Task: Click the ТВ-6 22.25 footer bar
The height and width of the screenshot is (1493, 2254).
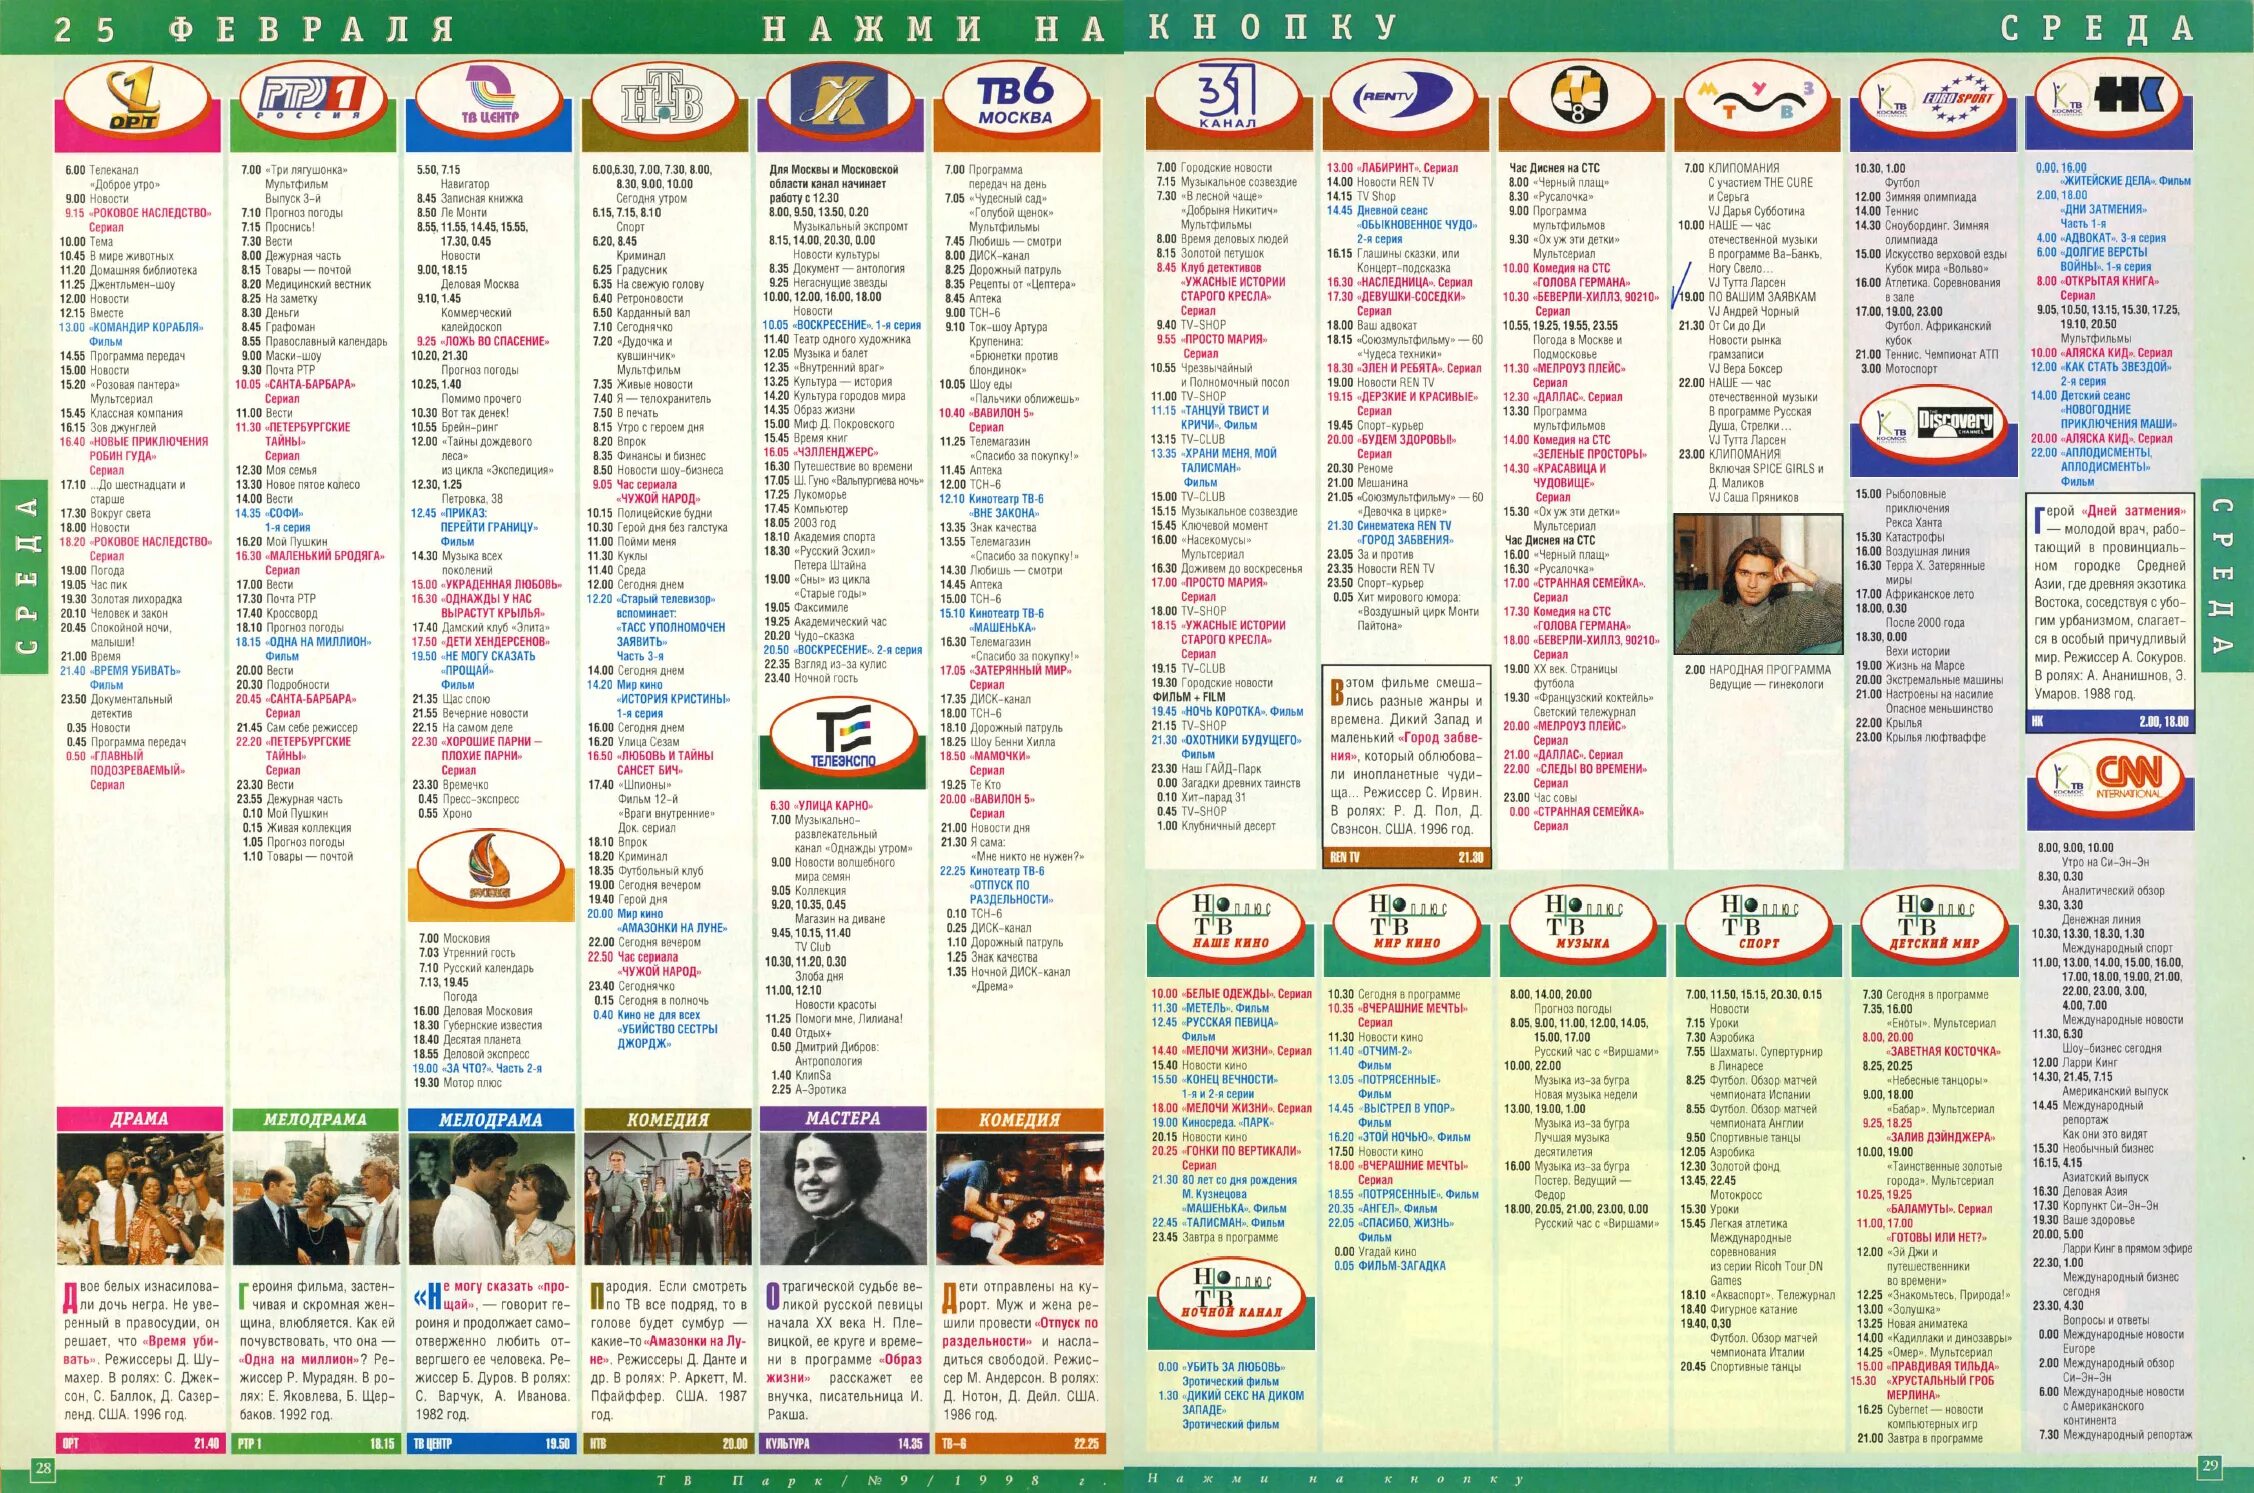Action: coord(1019,1443)
